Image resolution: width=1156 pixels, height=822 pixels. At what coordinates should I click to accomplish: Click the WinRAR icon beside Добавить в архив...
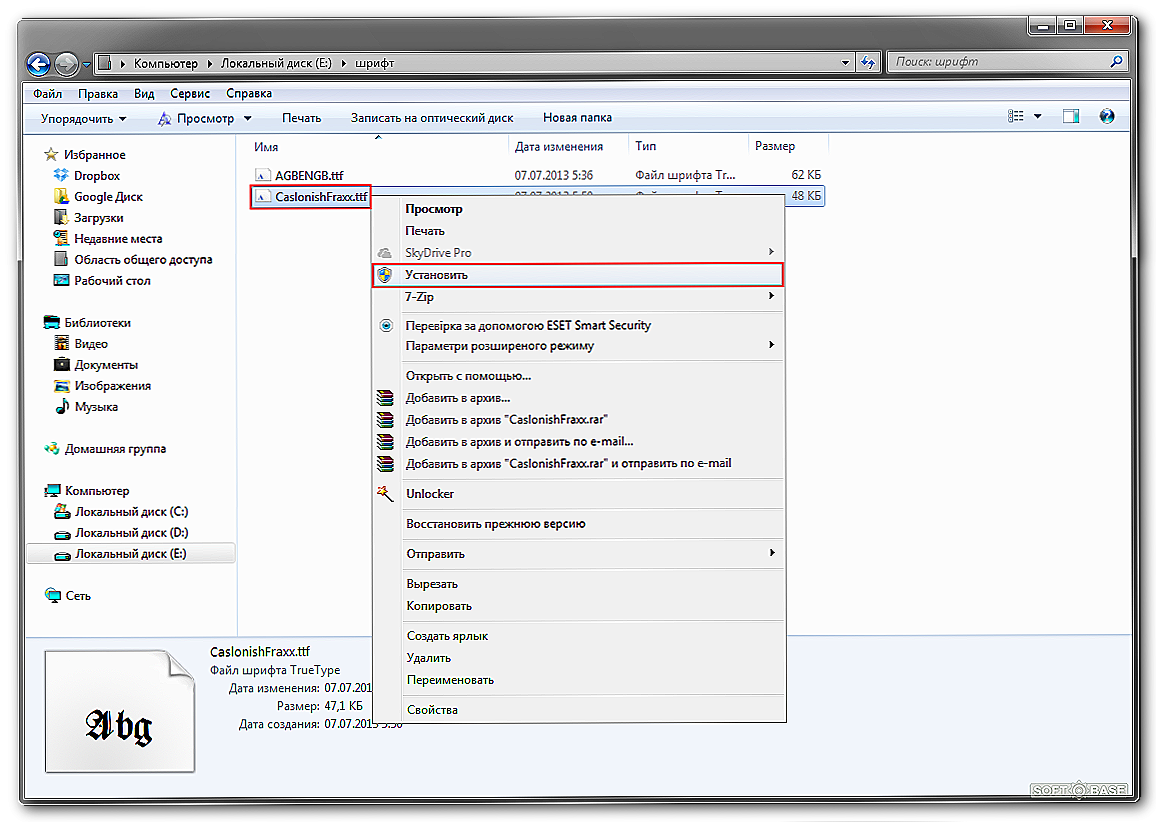pos(386,397)
